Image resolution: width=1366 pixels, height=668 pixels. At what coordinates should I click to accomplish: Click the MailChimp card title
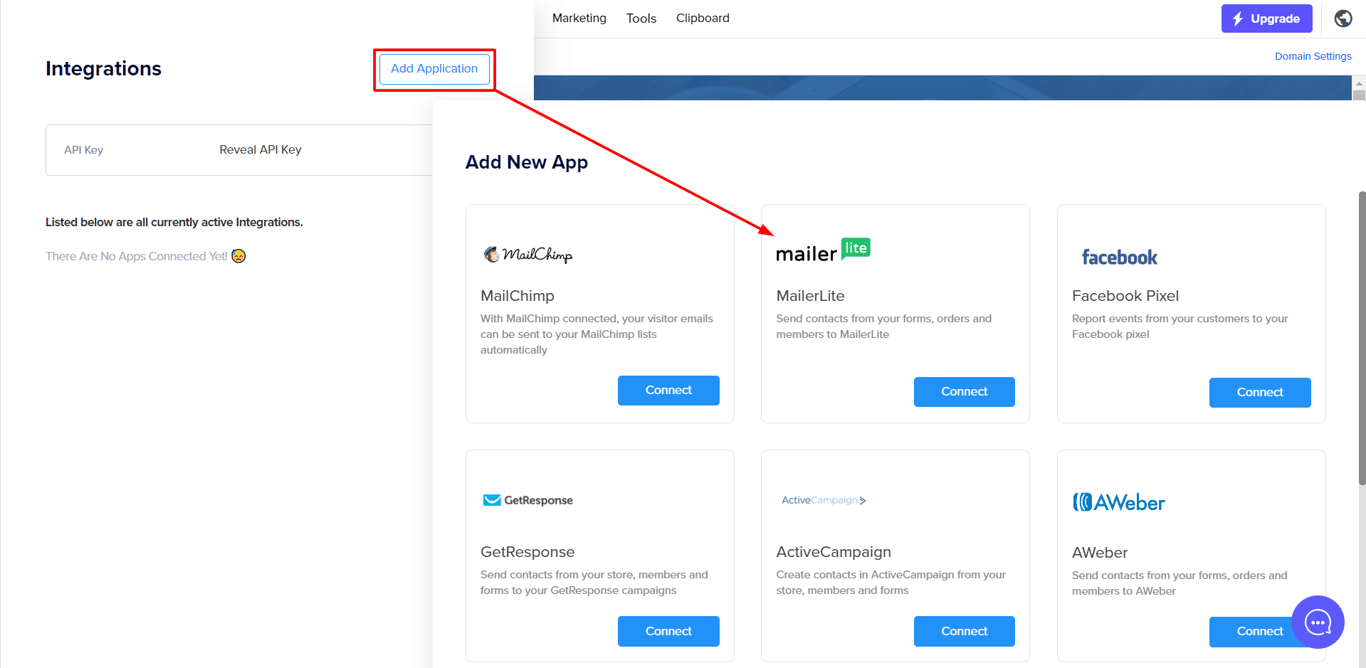click(x=517, y=296)
